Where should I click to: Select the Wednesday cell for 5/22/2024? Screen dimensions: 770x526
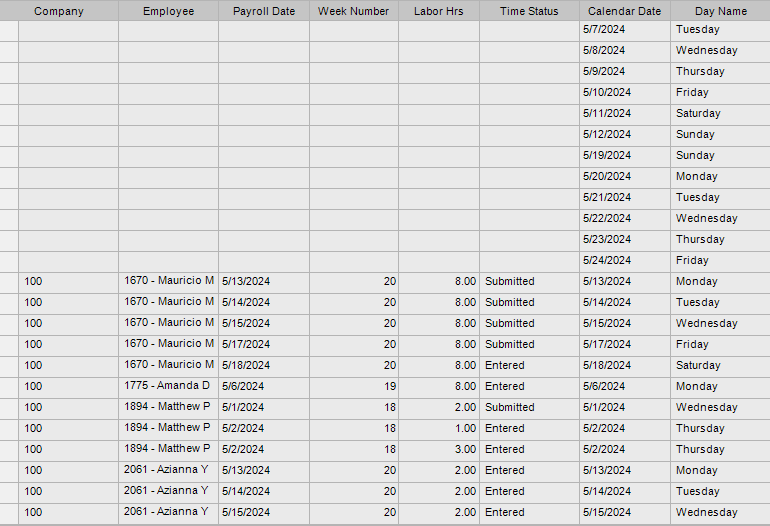720,219
